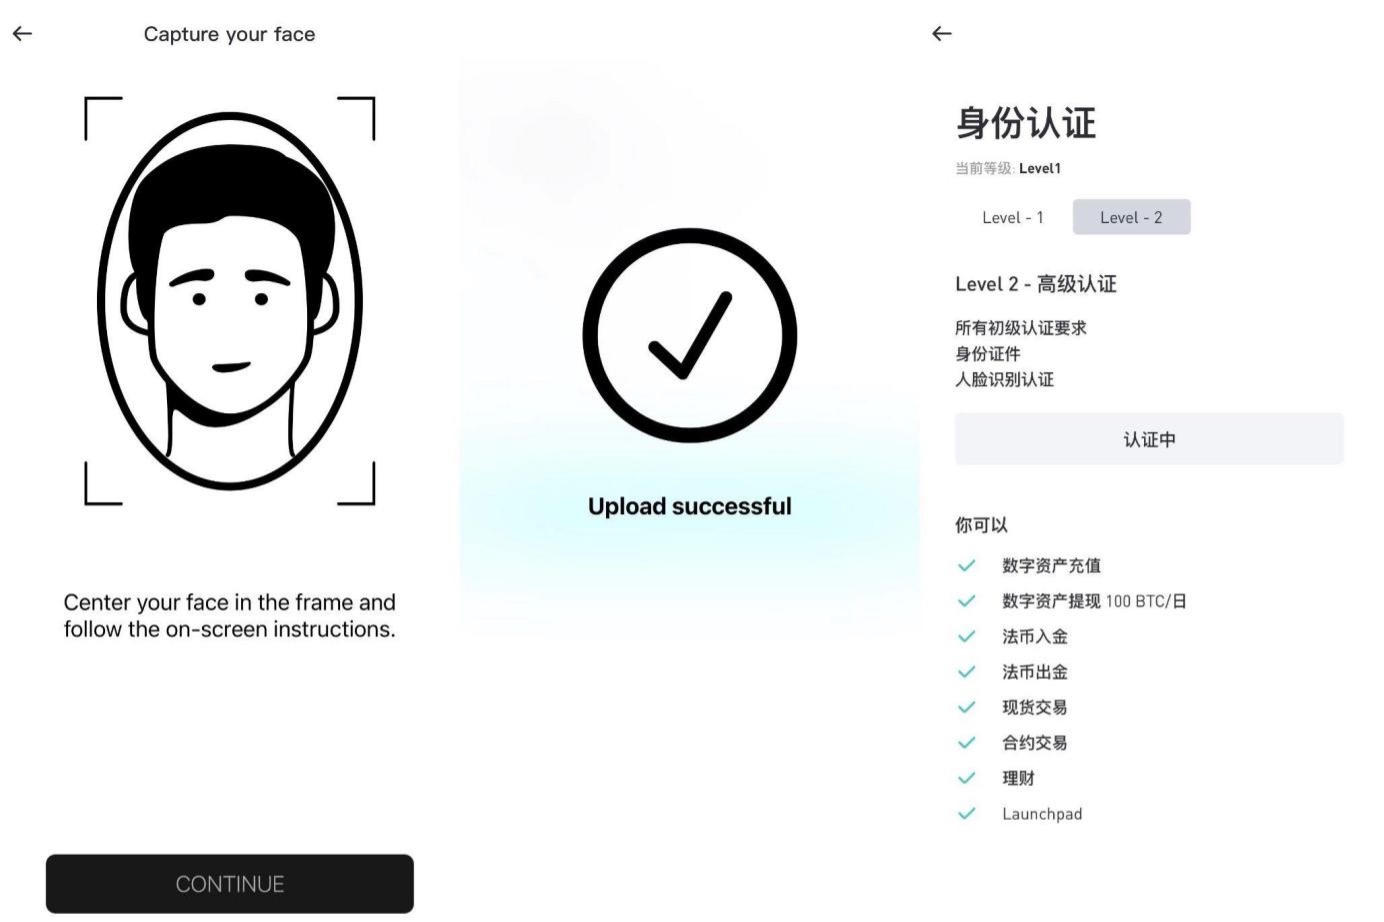Select the Level - 2 tab

(1131, 217)
